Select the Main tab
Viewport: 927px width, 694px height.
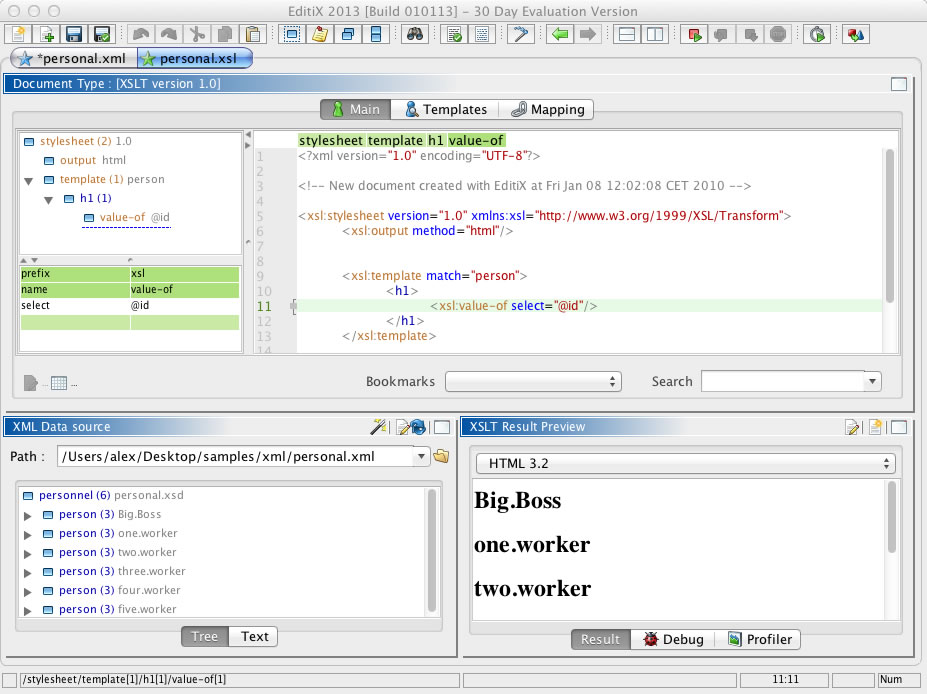point(355,109)
